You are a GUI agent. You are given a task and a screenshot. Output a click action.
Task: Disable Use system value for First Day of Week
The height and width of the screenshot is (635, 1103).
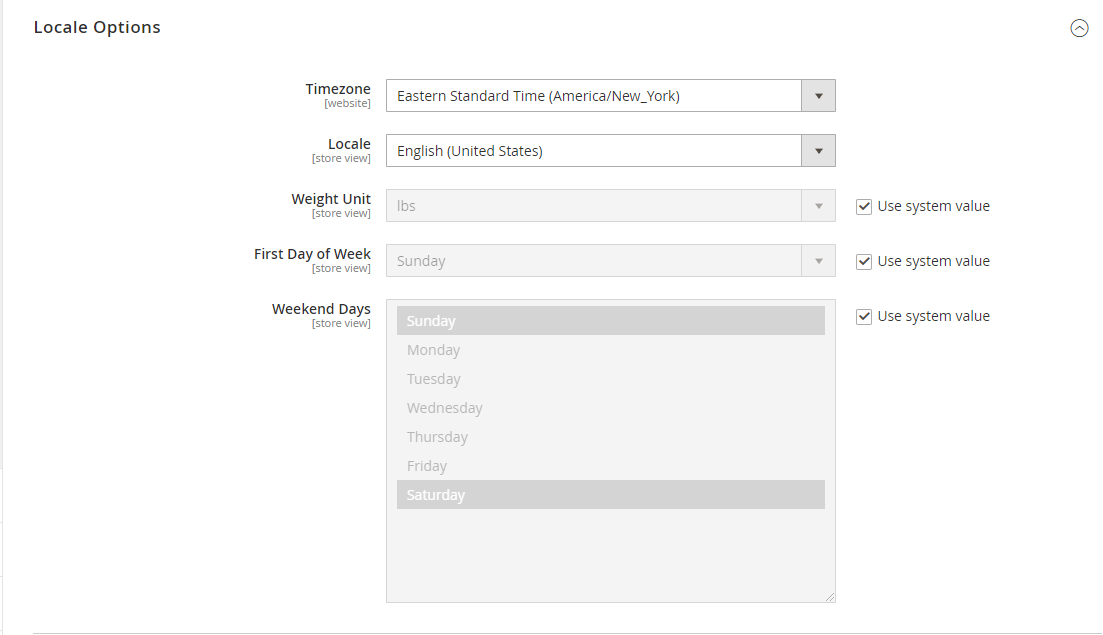pos(863,261)
